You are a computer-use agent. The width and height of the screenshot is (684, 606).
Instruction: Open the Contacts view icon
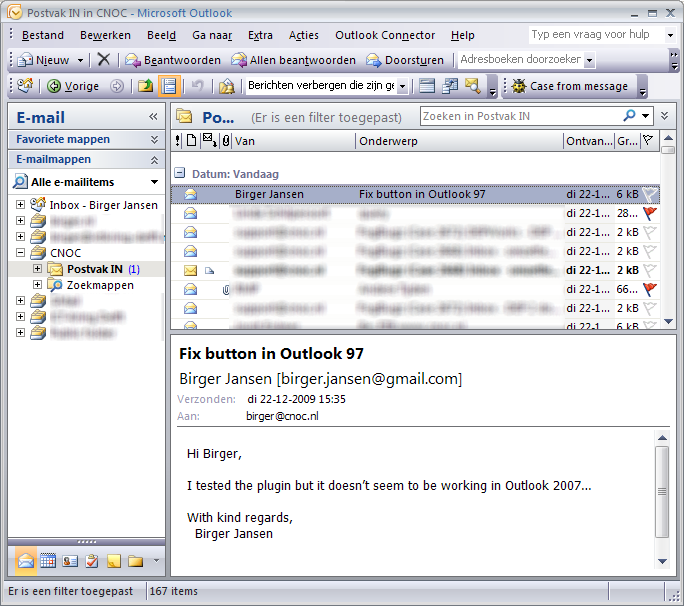[x=70, y=561]
